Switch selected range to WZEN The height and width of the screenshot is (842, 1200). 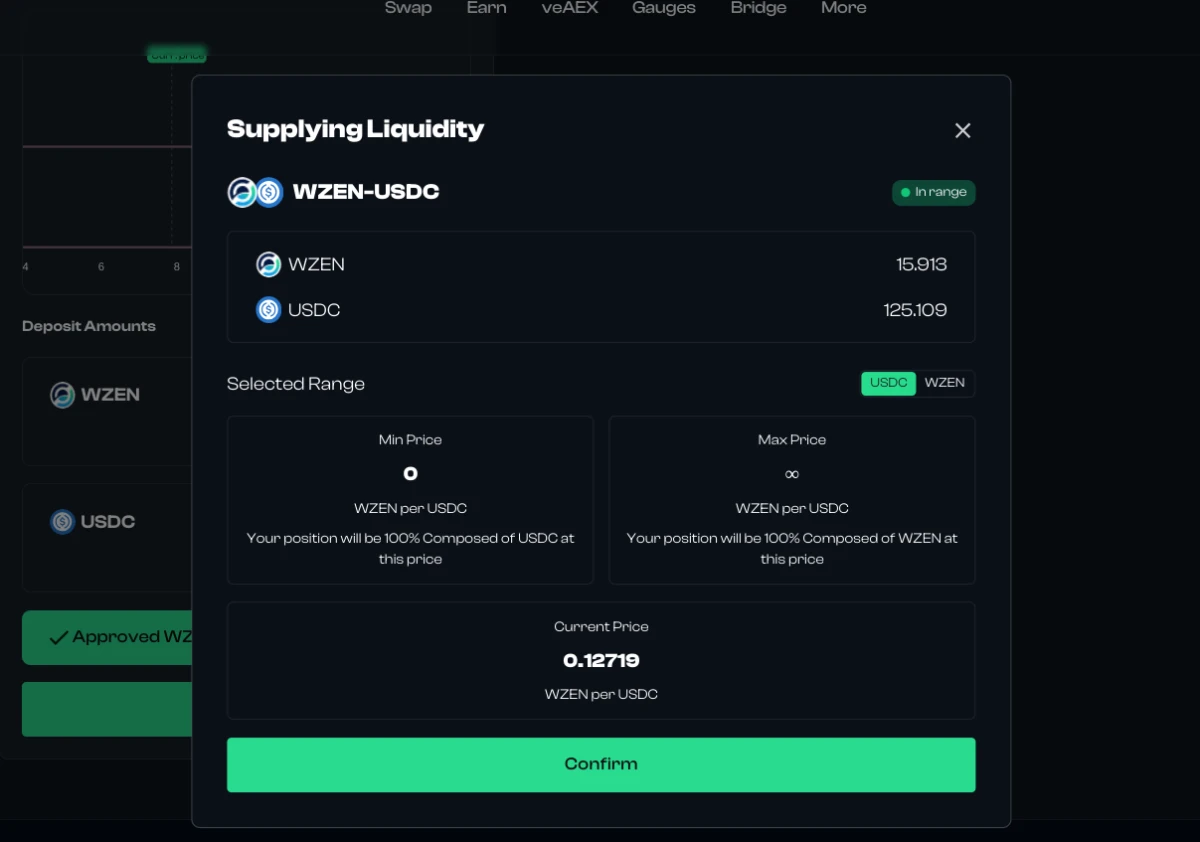944,383
